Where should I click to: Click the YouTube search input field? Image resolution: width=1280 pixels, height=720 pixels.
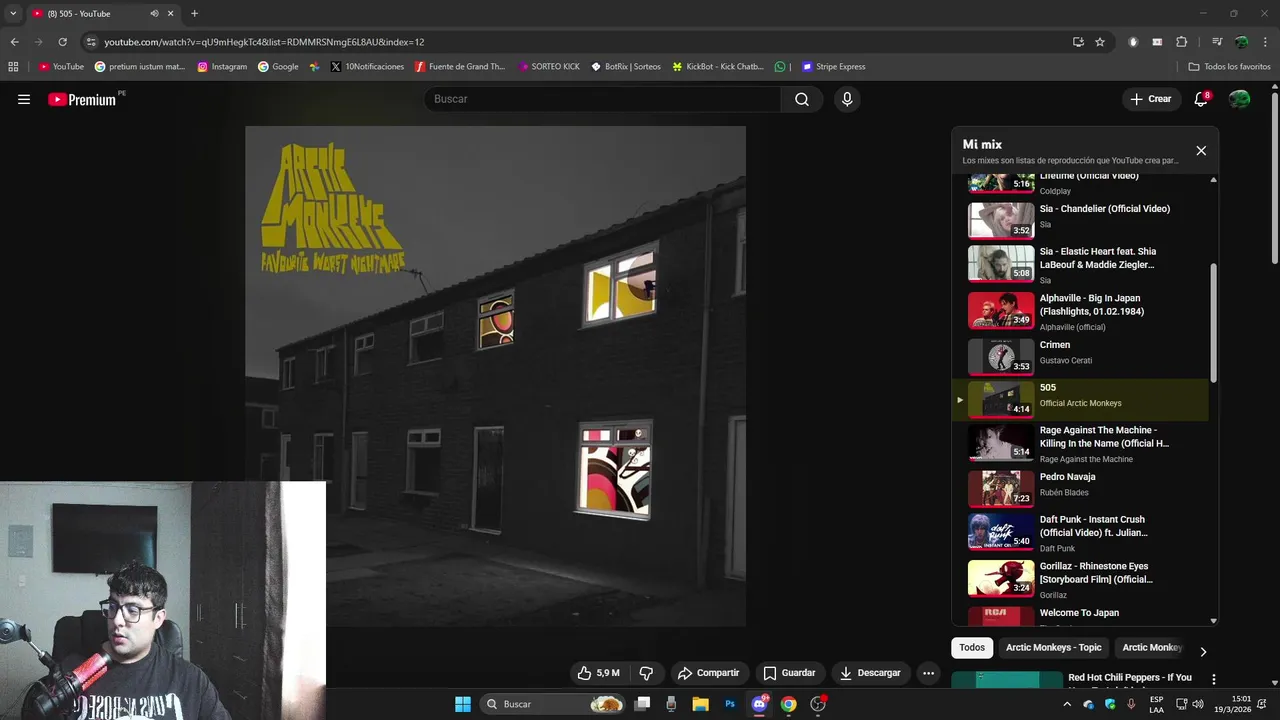point(602,99)
